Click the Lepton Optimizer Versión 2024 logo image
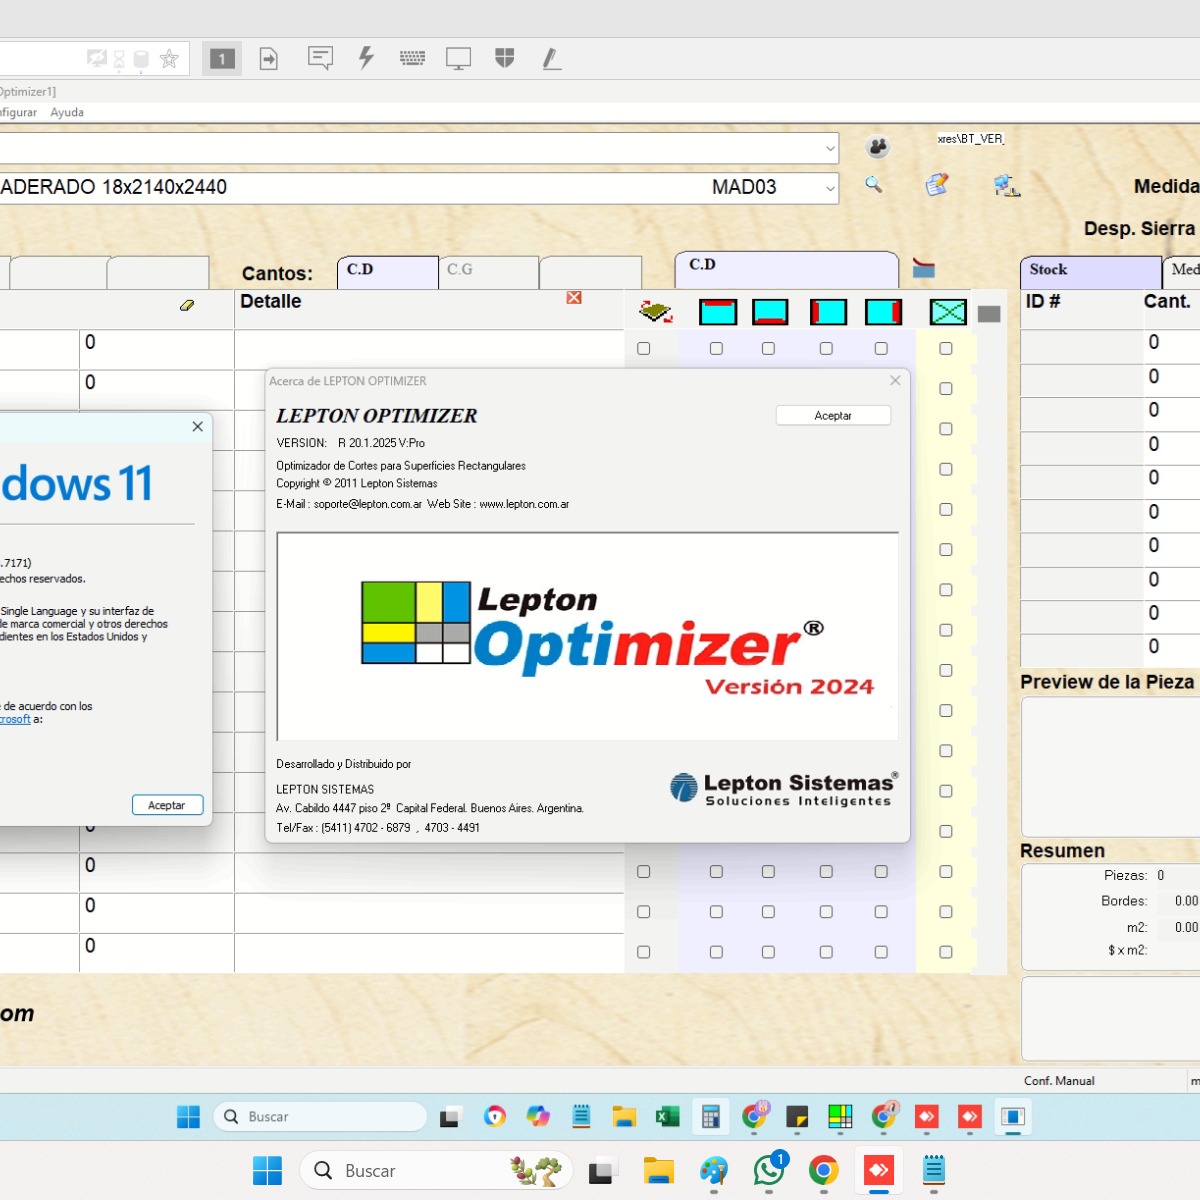The height and width of the screenshot is (1200, 1200). (x=588, y=637)
